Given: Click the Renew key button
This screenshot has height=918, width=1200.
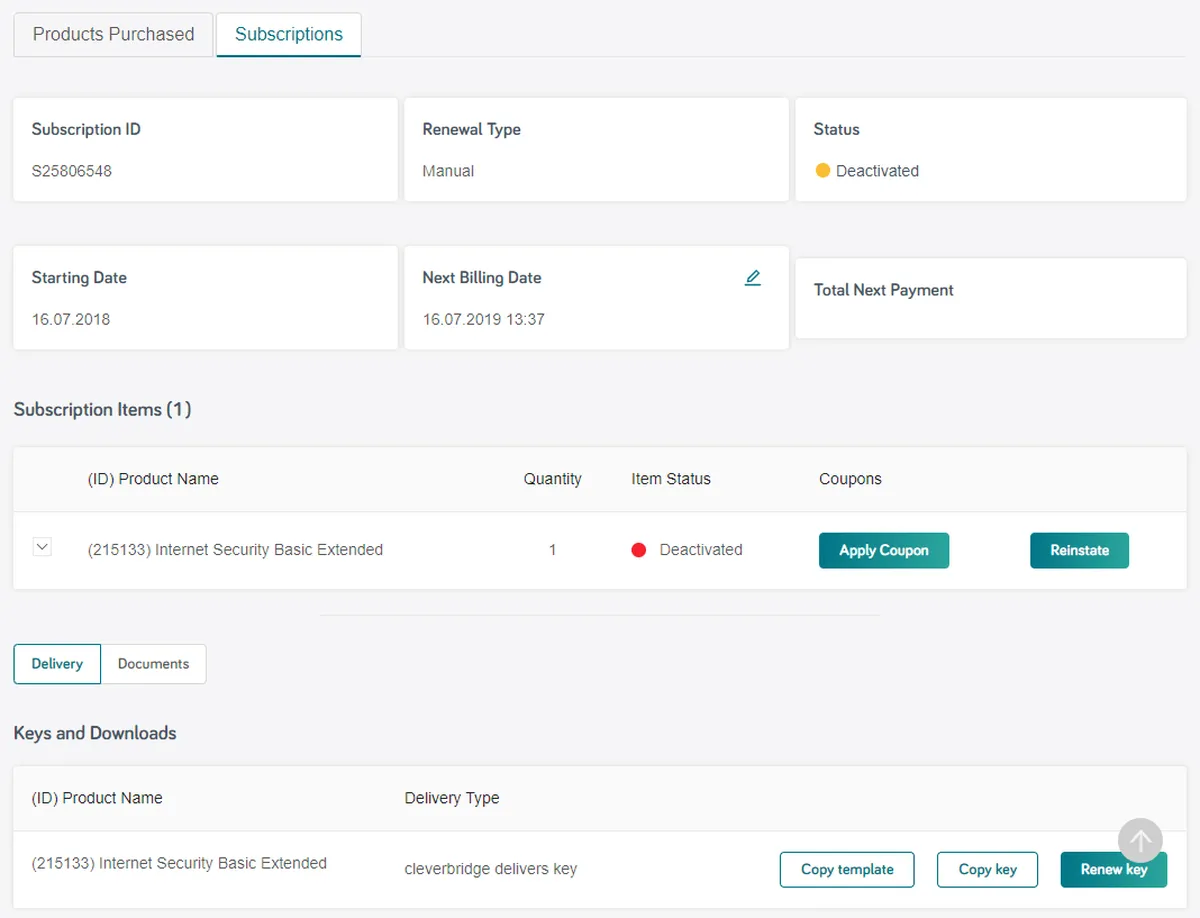Looking at the screenshot, I should (x=1113, y=870).
